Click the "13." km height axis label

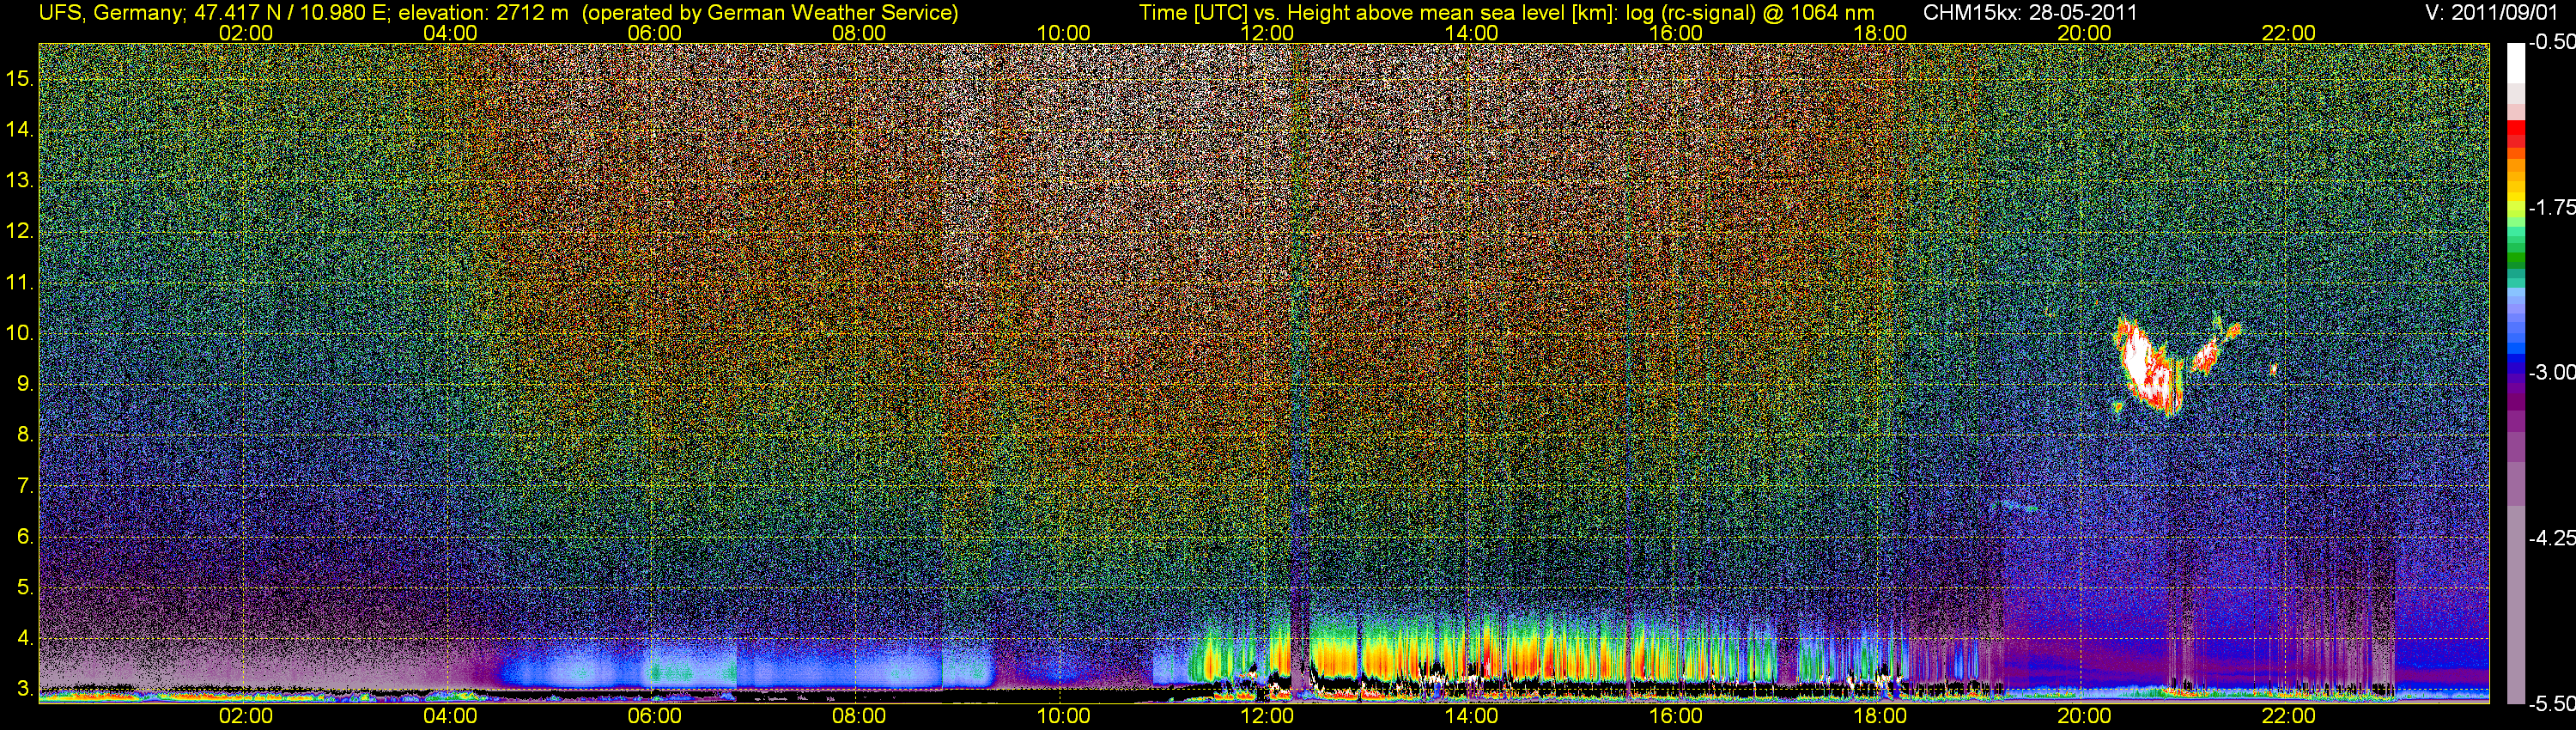click(20, 181)
